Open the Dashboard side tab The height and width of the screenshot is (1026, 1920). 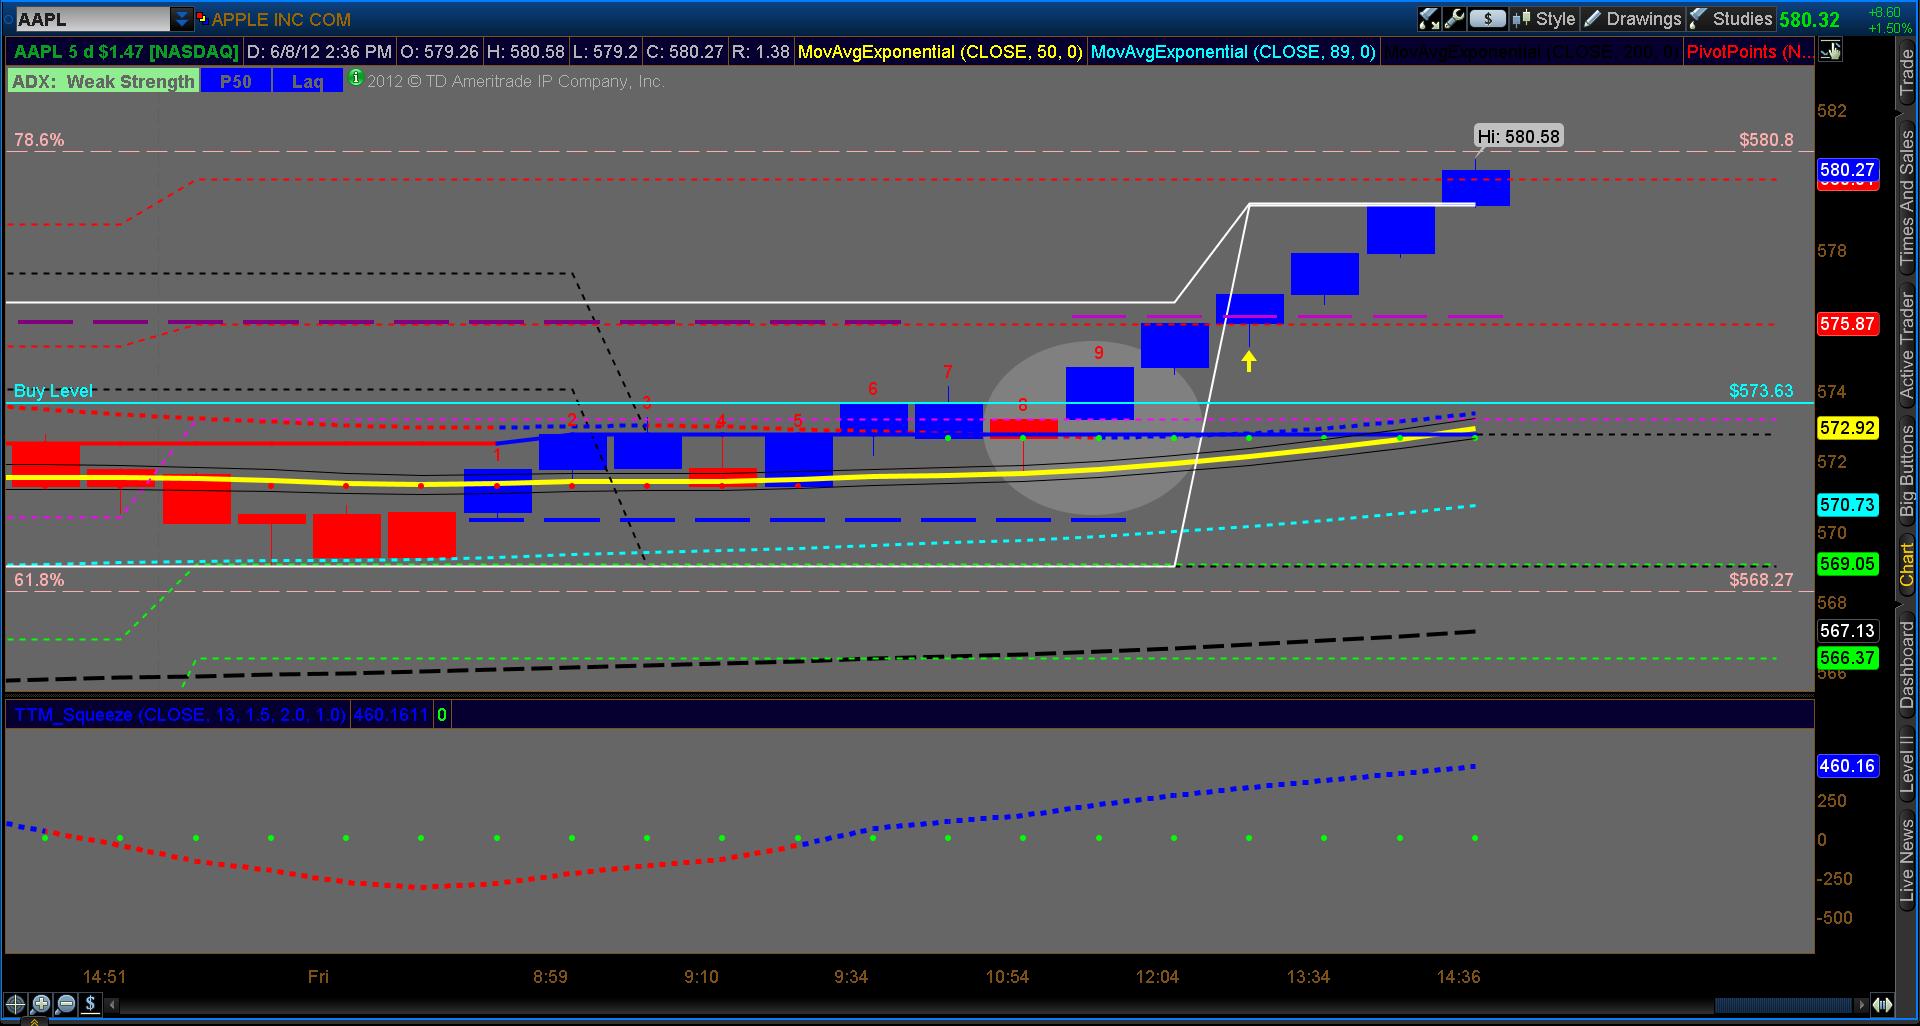[1907, 665]
